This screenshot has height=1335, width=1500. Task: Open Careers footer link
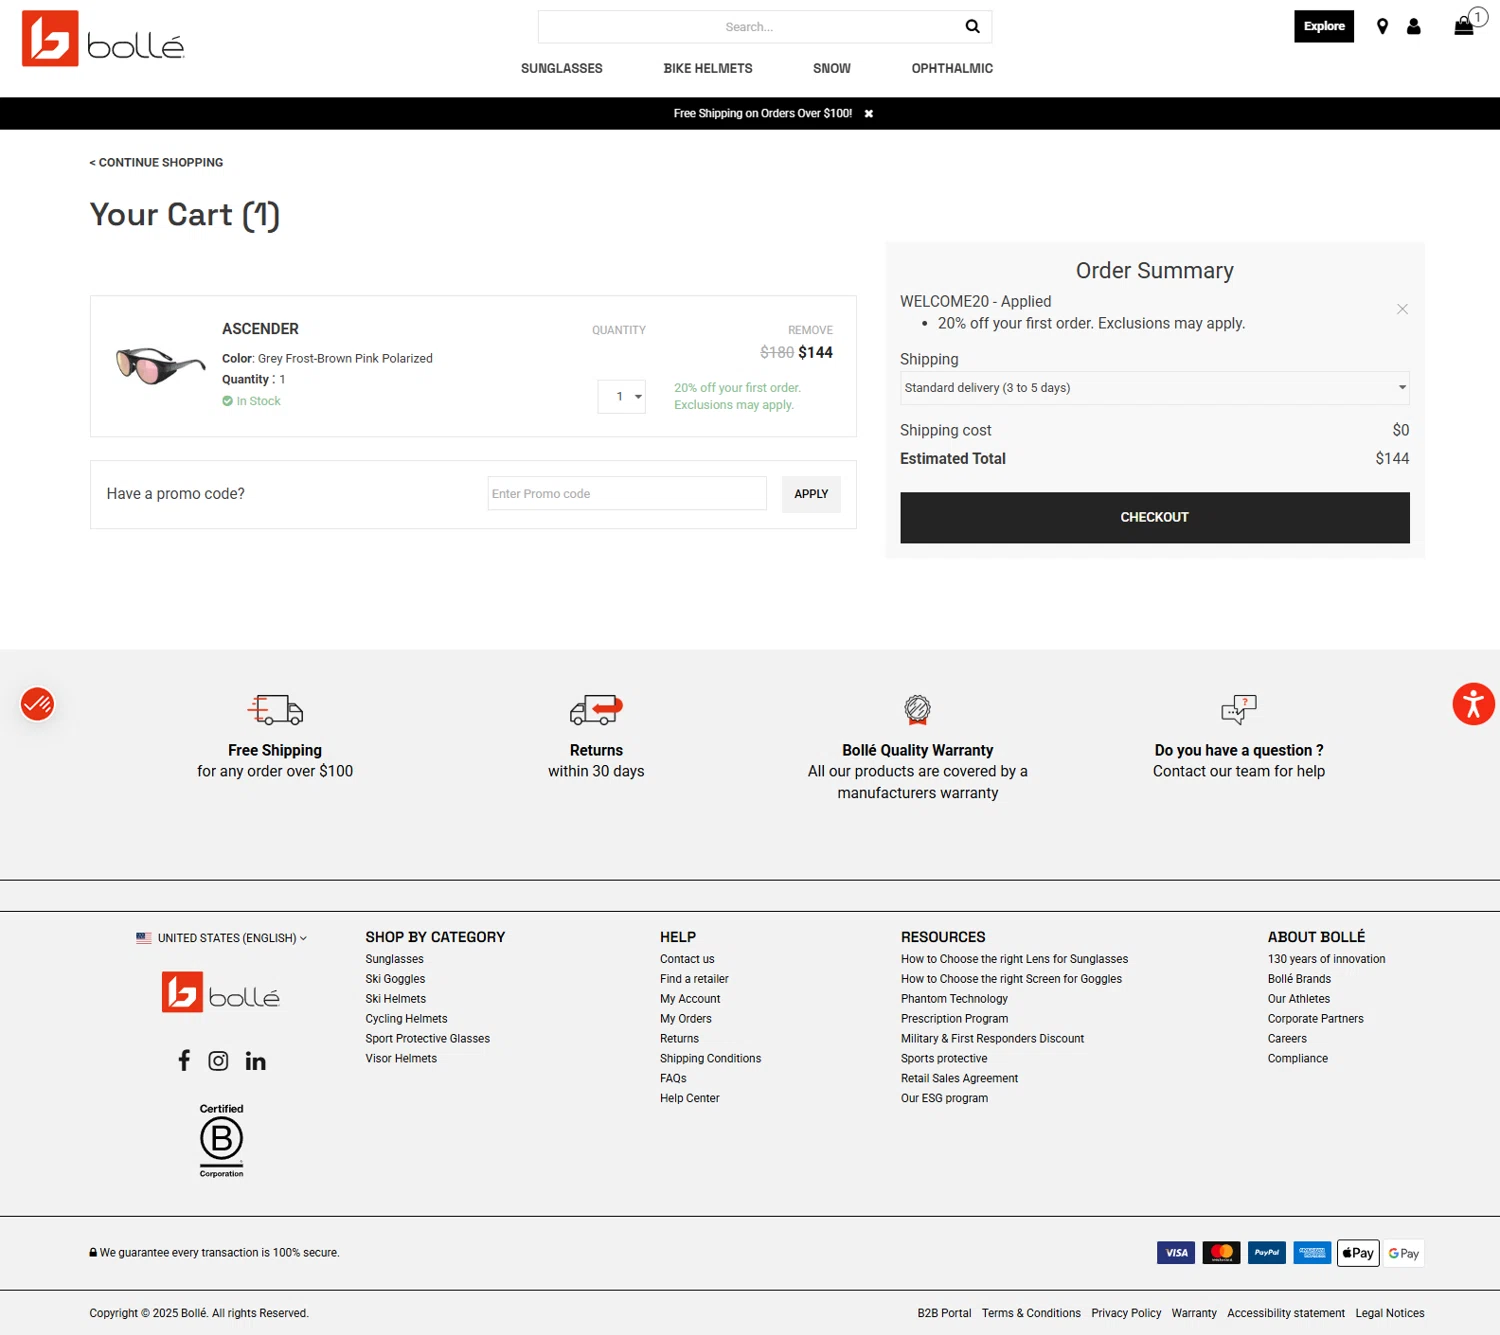pos(1287,1039)
